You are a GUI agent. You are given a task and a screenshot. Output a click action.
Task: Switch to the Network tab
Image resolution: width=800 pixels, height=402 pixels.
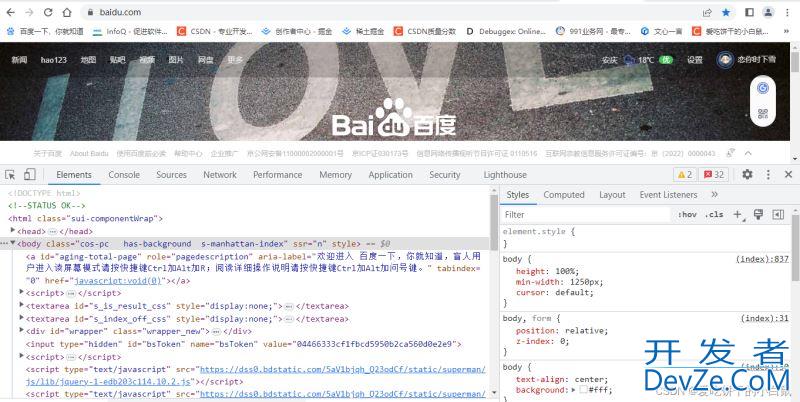pos(220,174)
